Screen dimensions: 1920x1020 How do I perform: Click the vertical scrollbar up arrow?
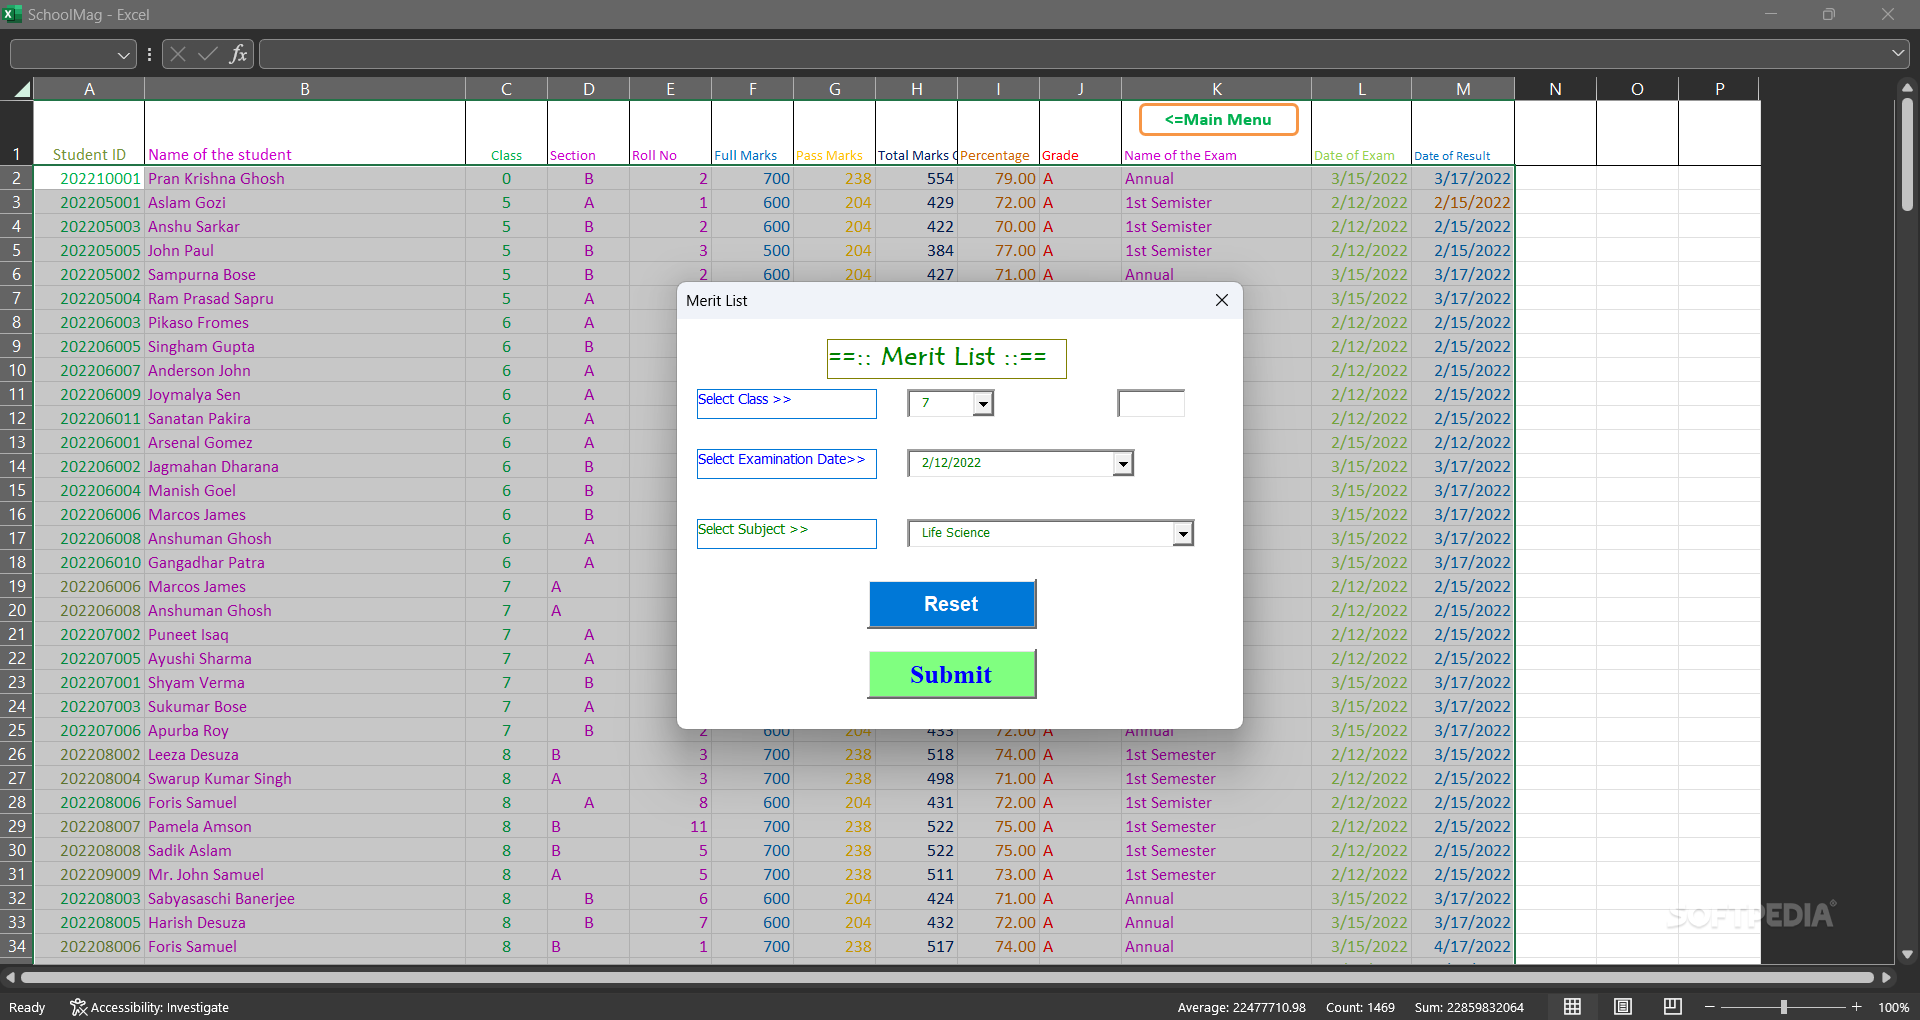[1907, 88]
